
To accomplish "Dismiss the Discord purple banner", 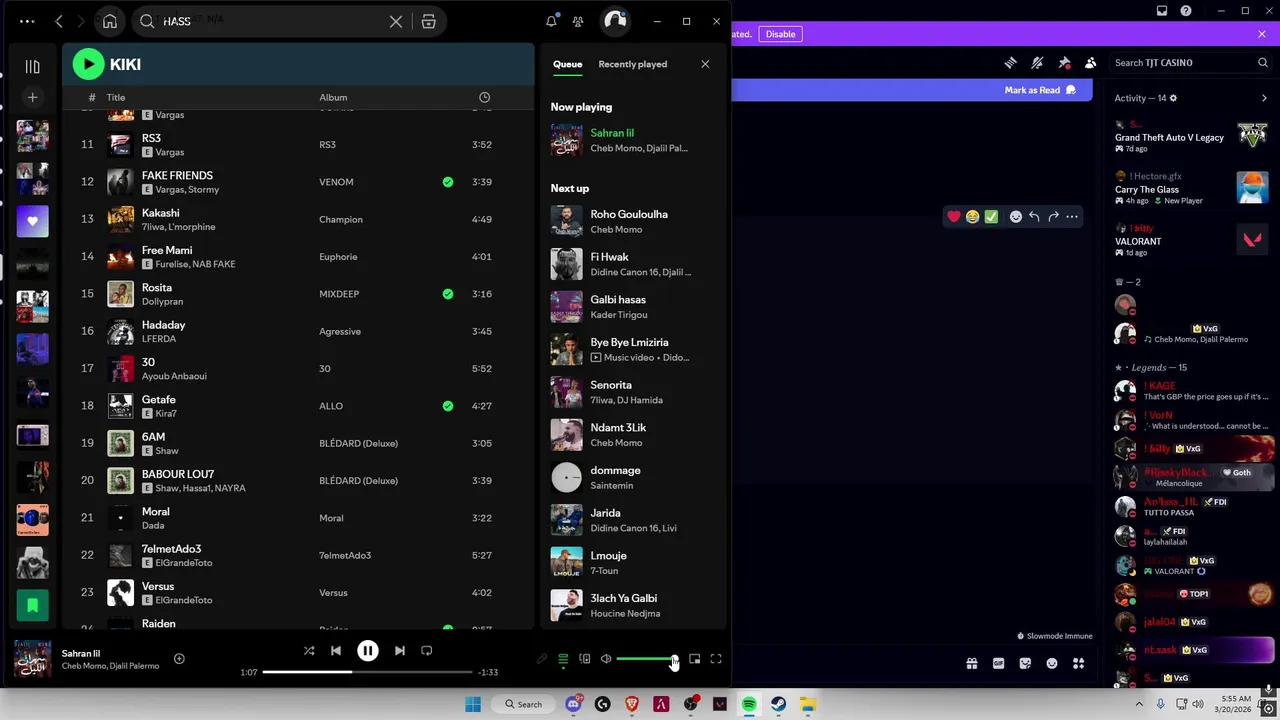I will [x=1262, y=34].
